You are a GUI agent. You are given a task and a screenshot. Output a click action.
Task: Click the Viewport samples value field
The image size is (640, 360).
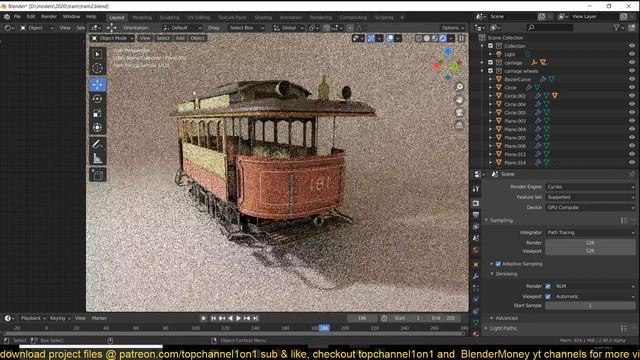[x=590, y=251]
